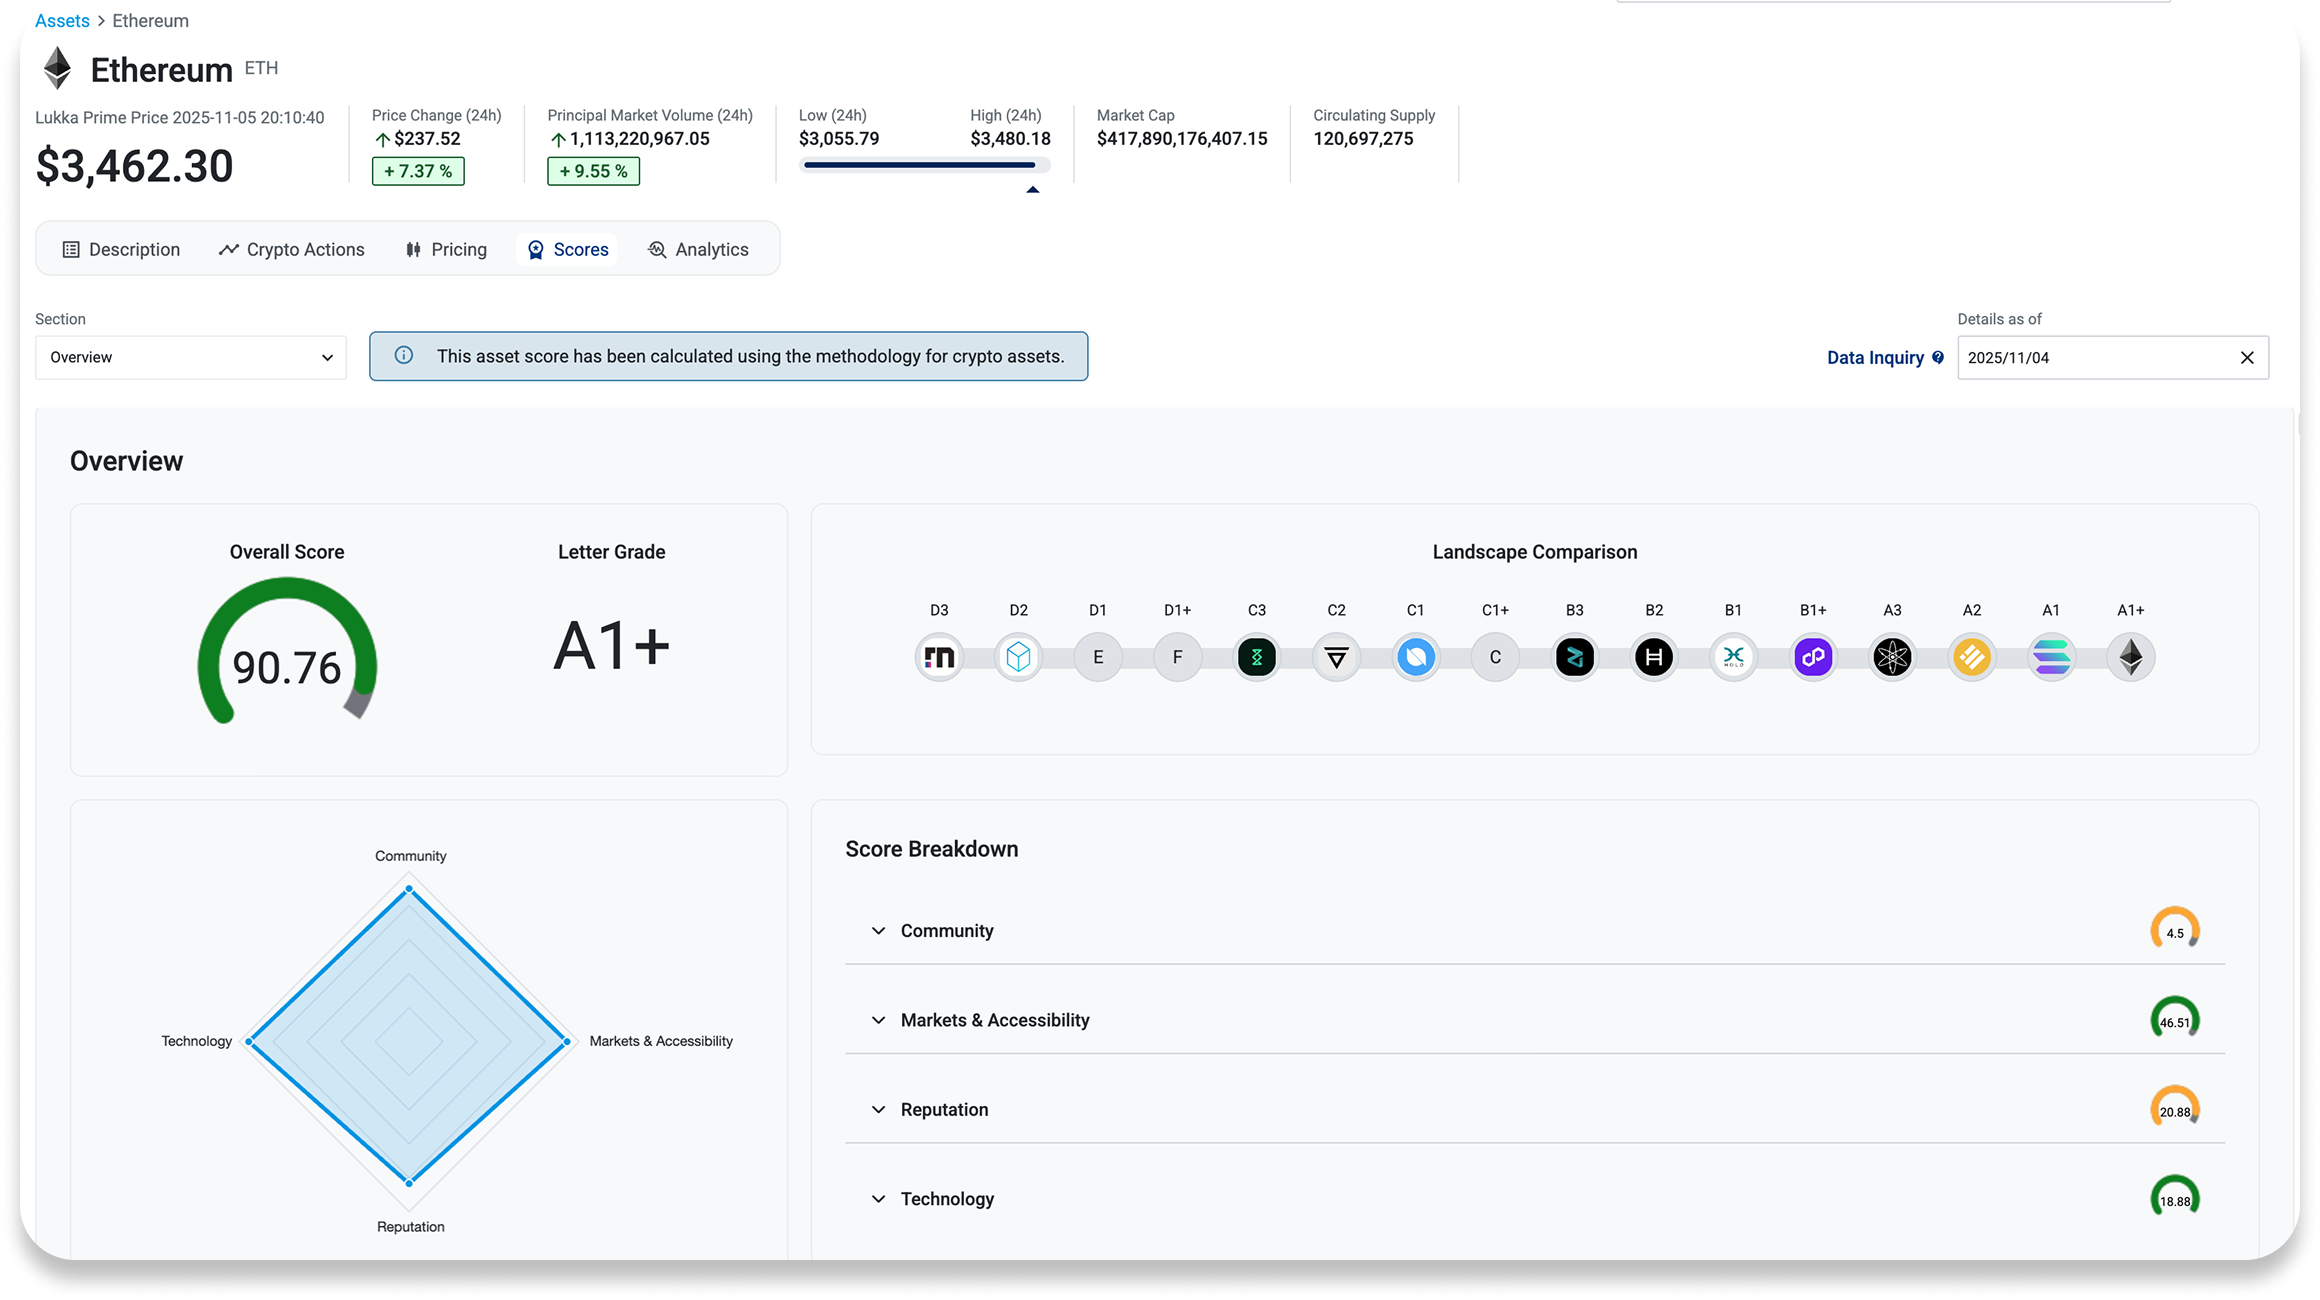Screen dimensions: 2320x1300
Task: Click the Overall Score 90.76 gauge
Action: (x=287, y=652)
